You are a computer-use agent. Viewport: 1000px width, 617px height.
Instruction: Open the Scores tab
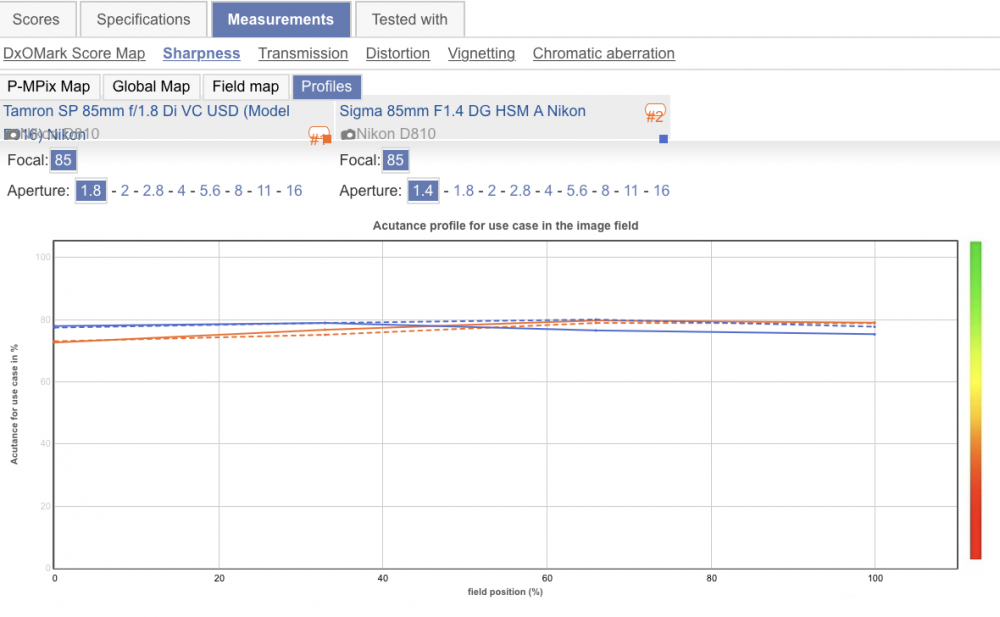pyautogui.click(x=36, y=19)
